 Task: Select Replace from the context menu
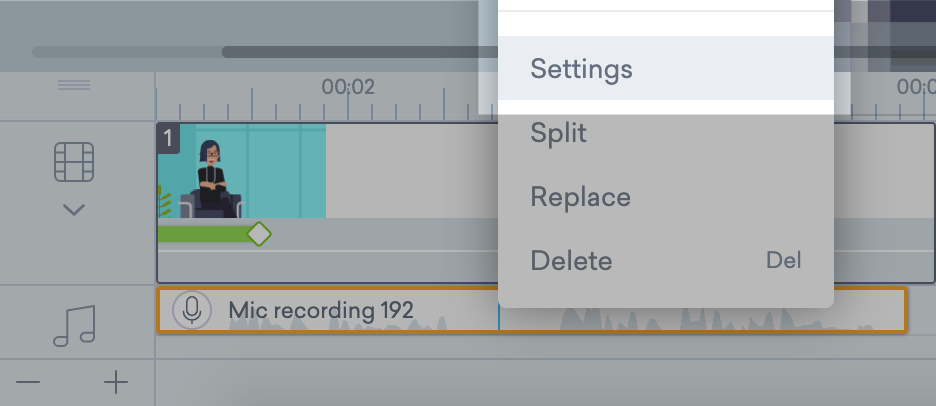[580, 197]
